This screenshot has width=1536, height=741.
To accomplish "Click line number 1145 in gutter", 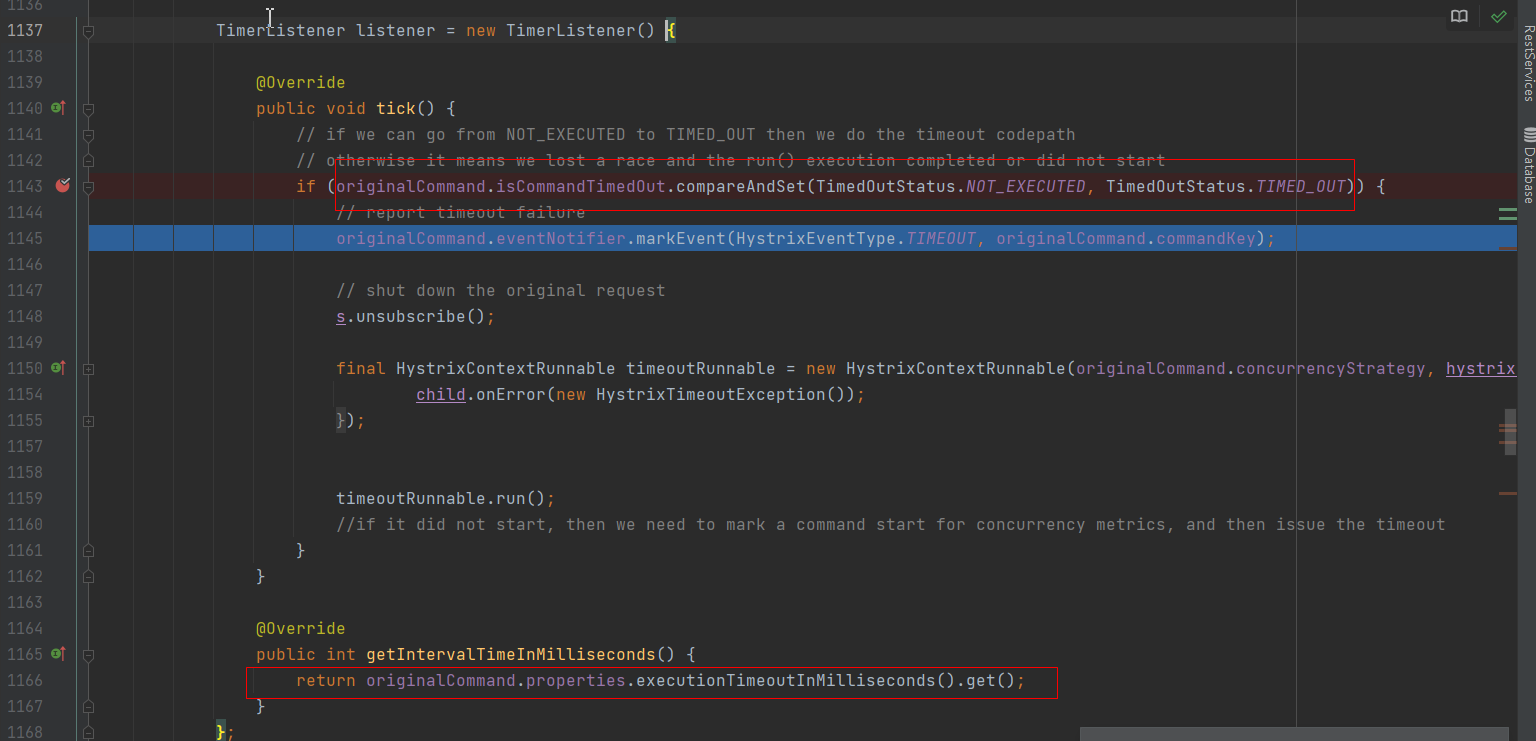I will pos(26,238).
